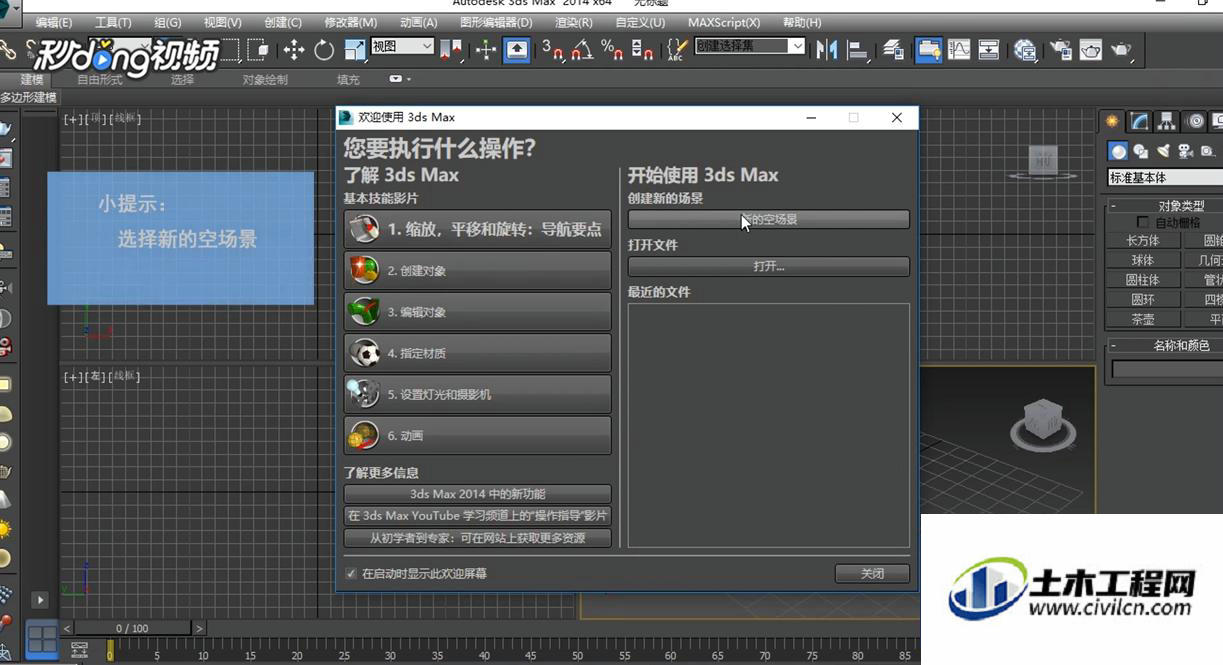Play video 2. 创建对象
Image resolution: width=1223 pixels, height=665 pixels.
click(477, 270)
